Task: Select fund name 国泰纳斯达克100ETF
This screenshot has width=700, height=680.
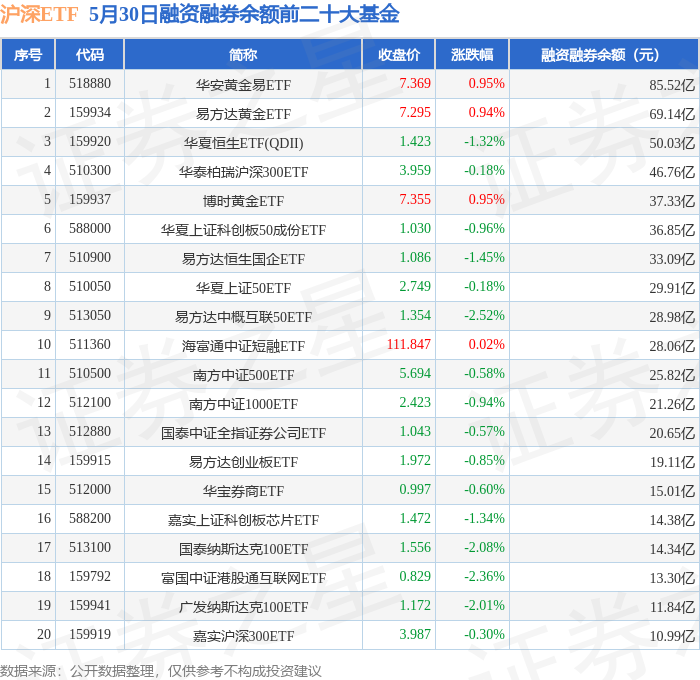Action: (x=243, y=549)
